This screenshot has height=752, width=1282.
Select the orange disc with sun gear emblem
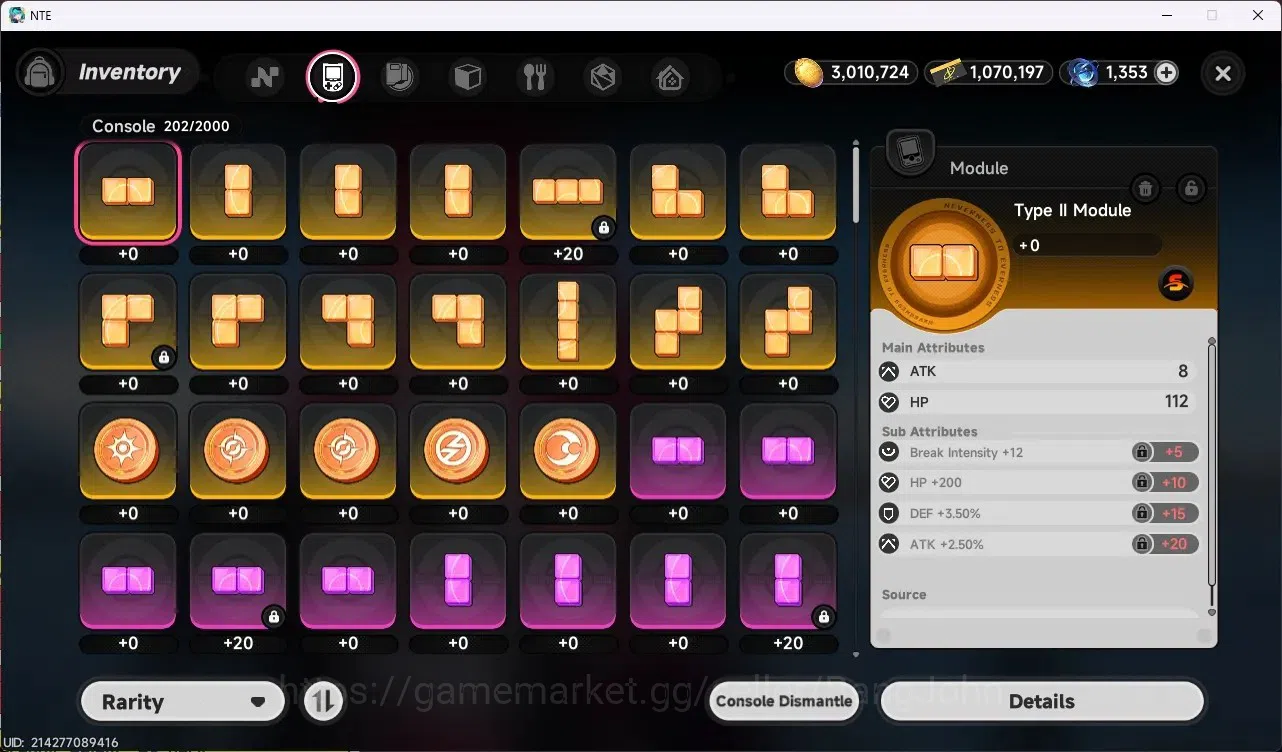(128, 451)
